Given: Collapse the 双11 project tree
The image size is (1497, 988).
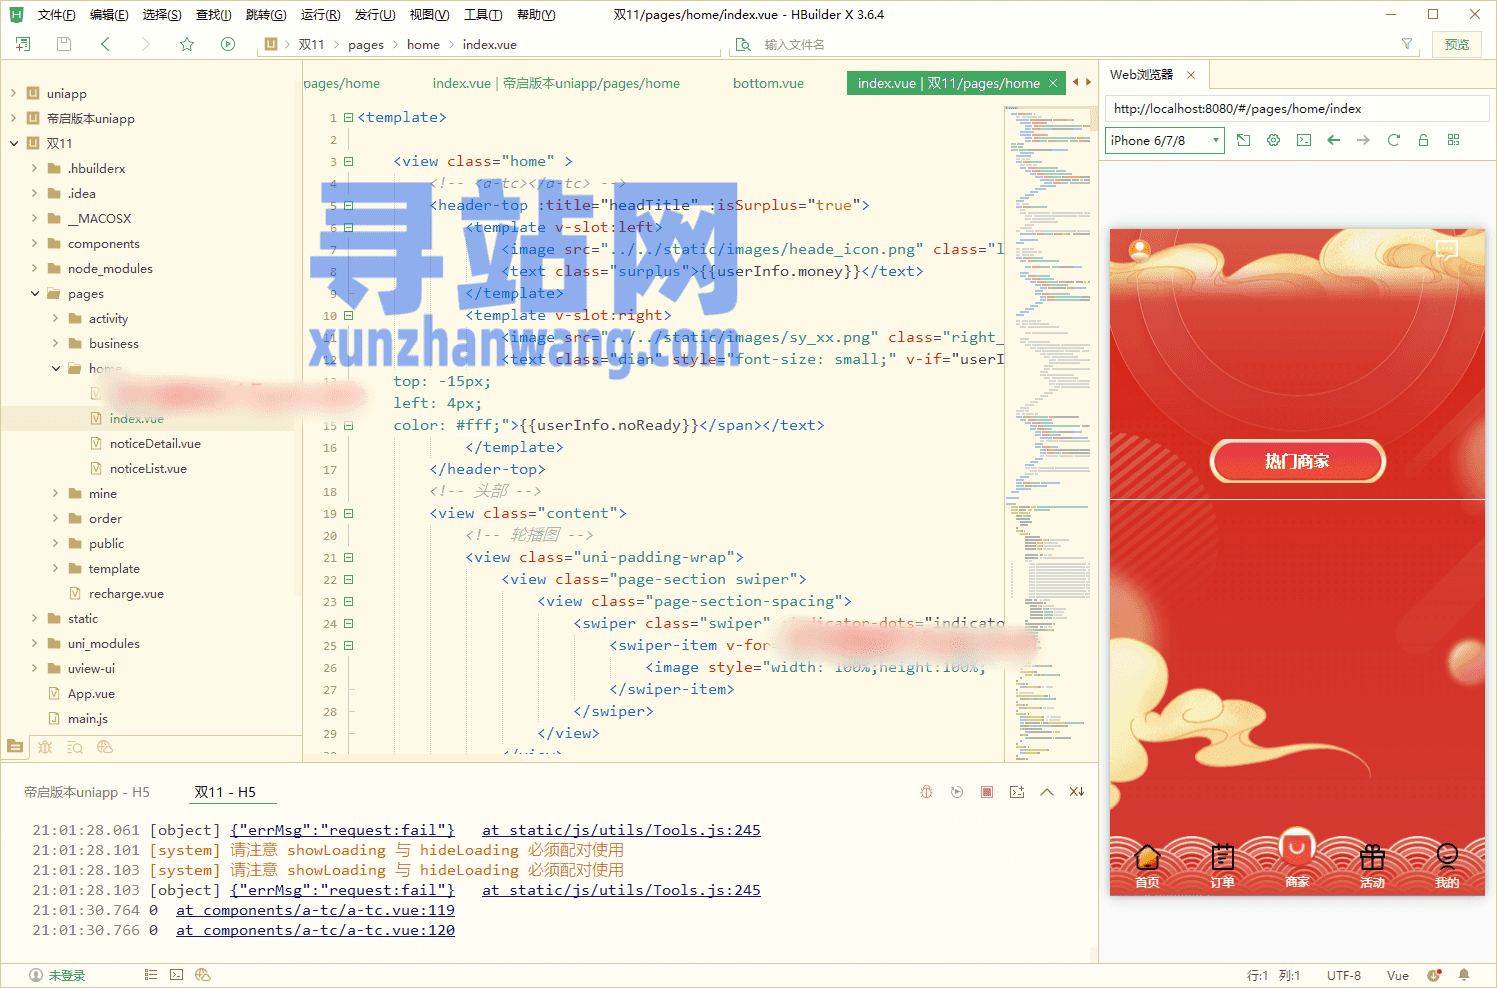Looking at the screenshot, I should click(14, 143).
